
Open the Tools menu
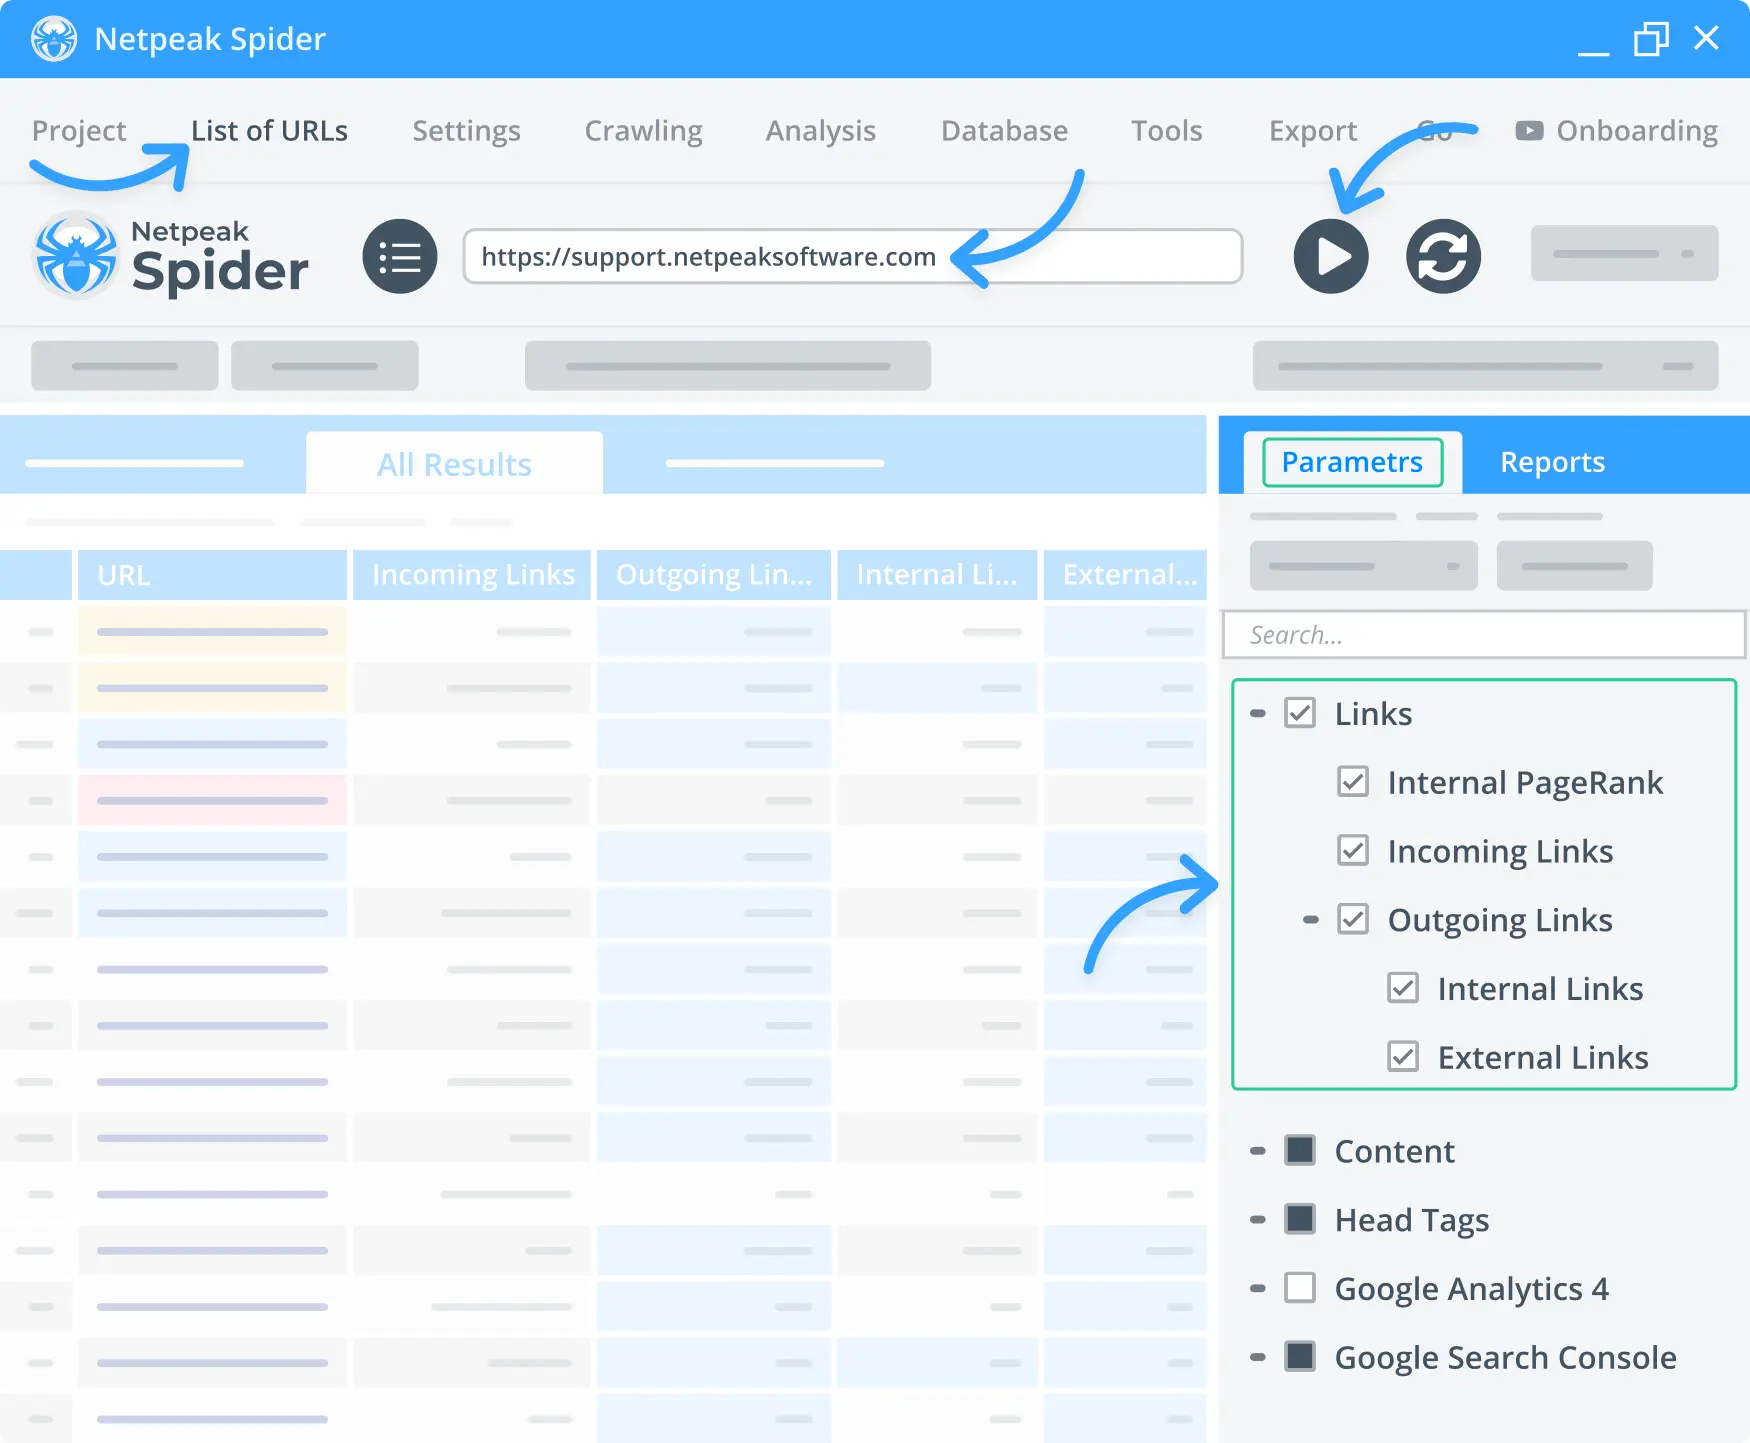1166,131
